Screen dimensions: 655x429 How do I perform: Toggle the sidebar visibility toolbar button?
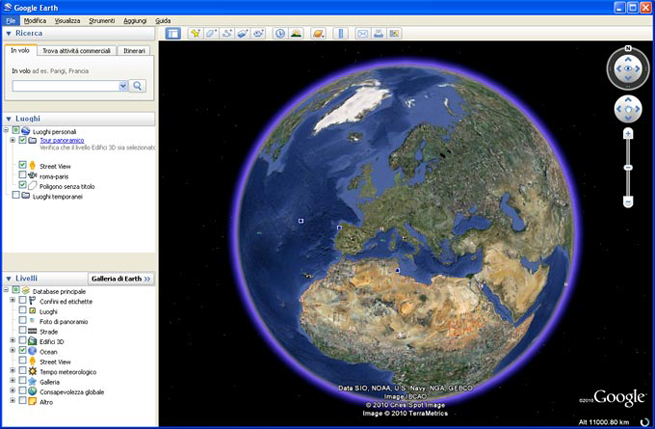pos(173,33)
